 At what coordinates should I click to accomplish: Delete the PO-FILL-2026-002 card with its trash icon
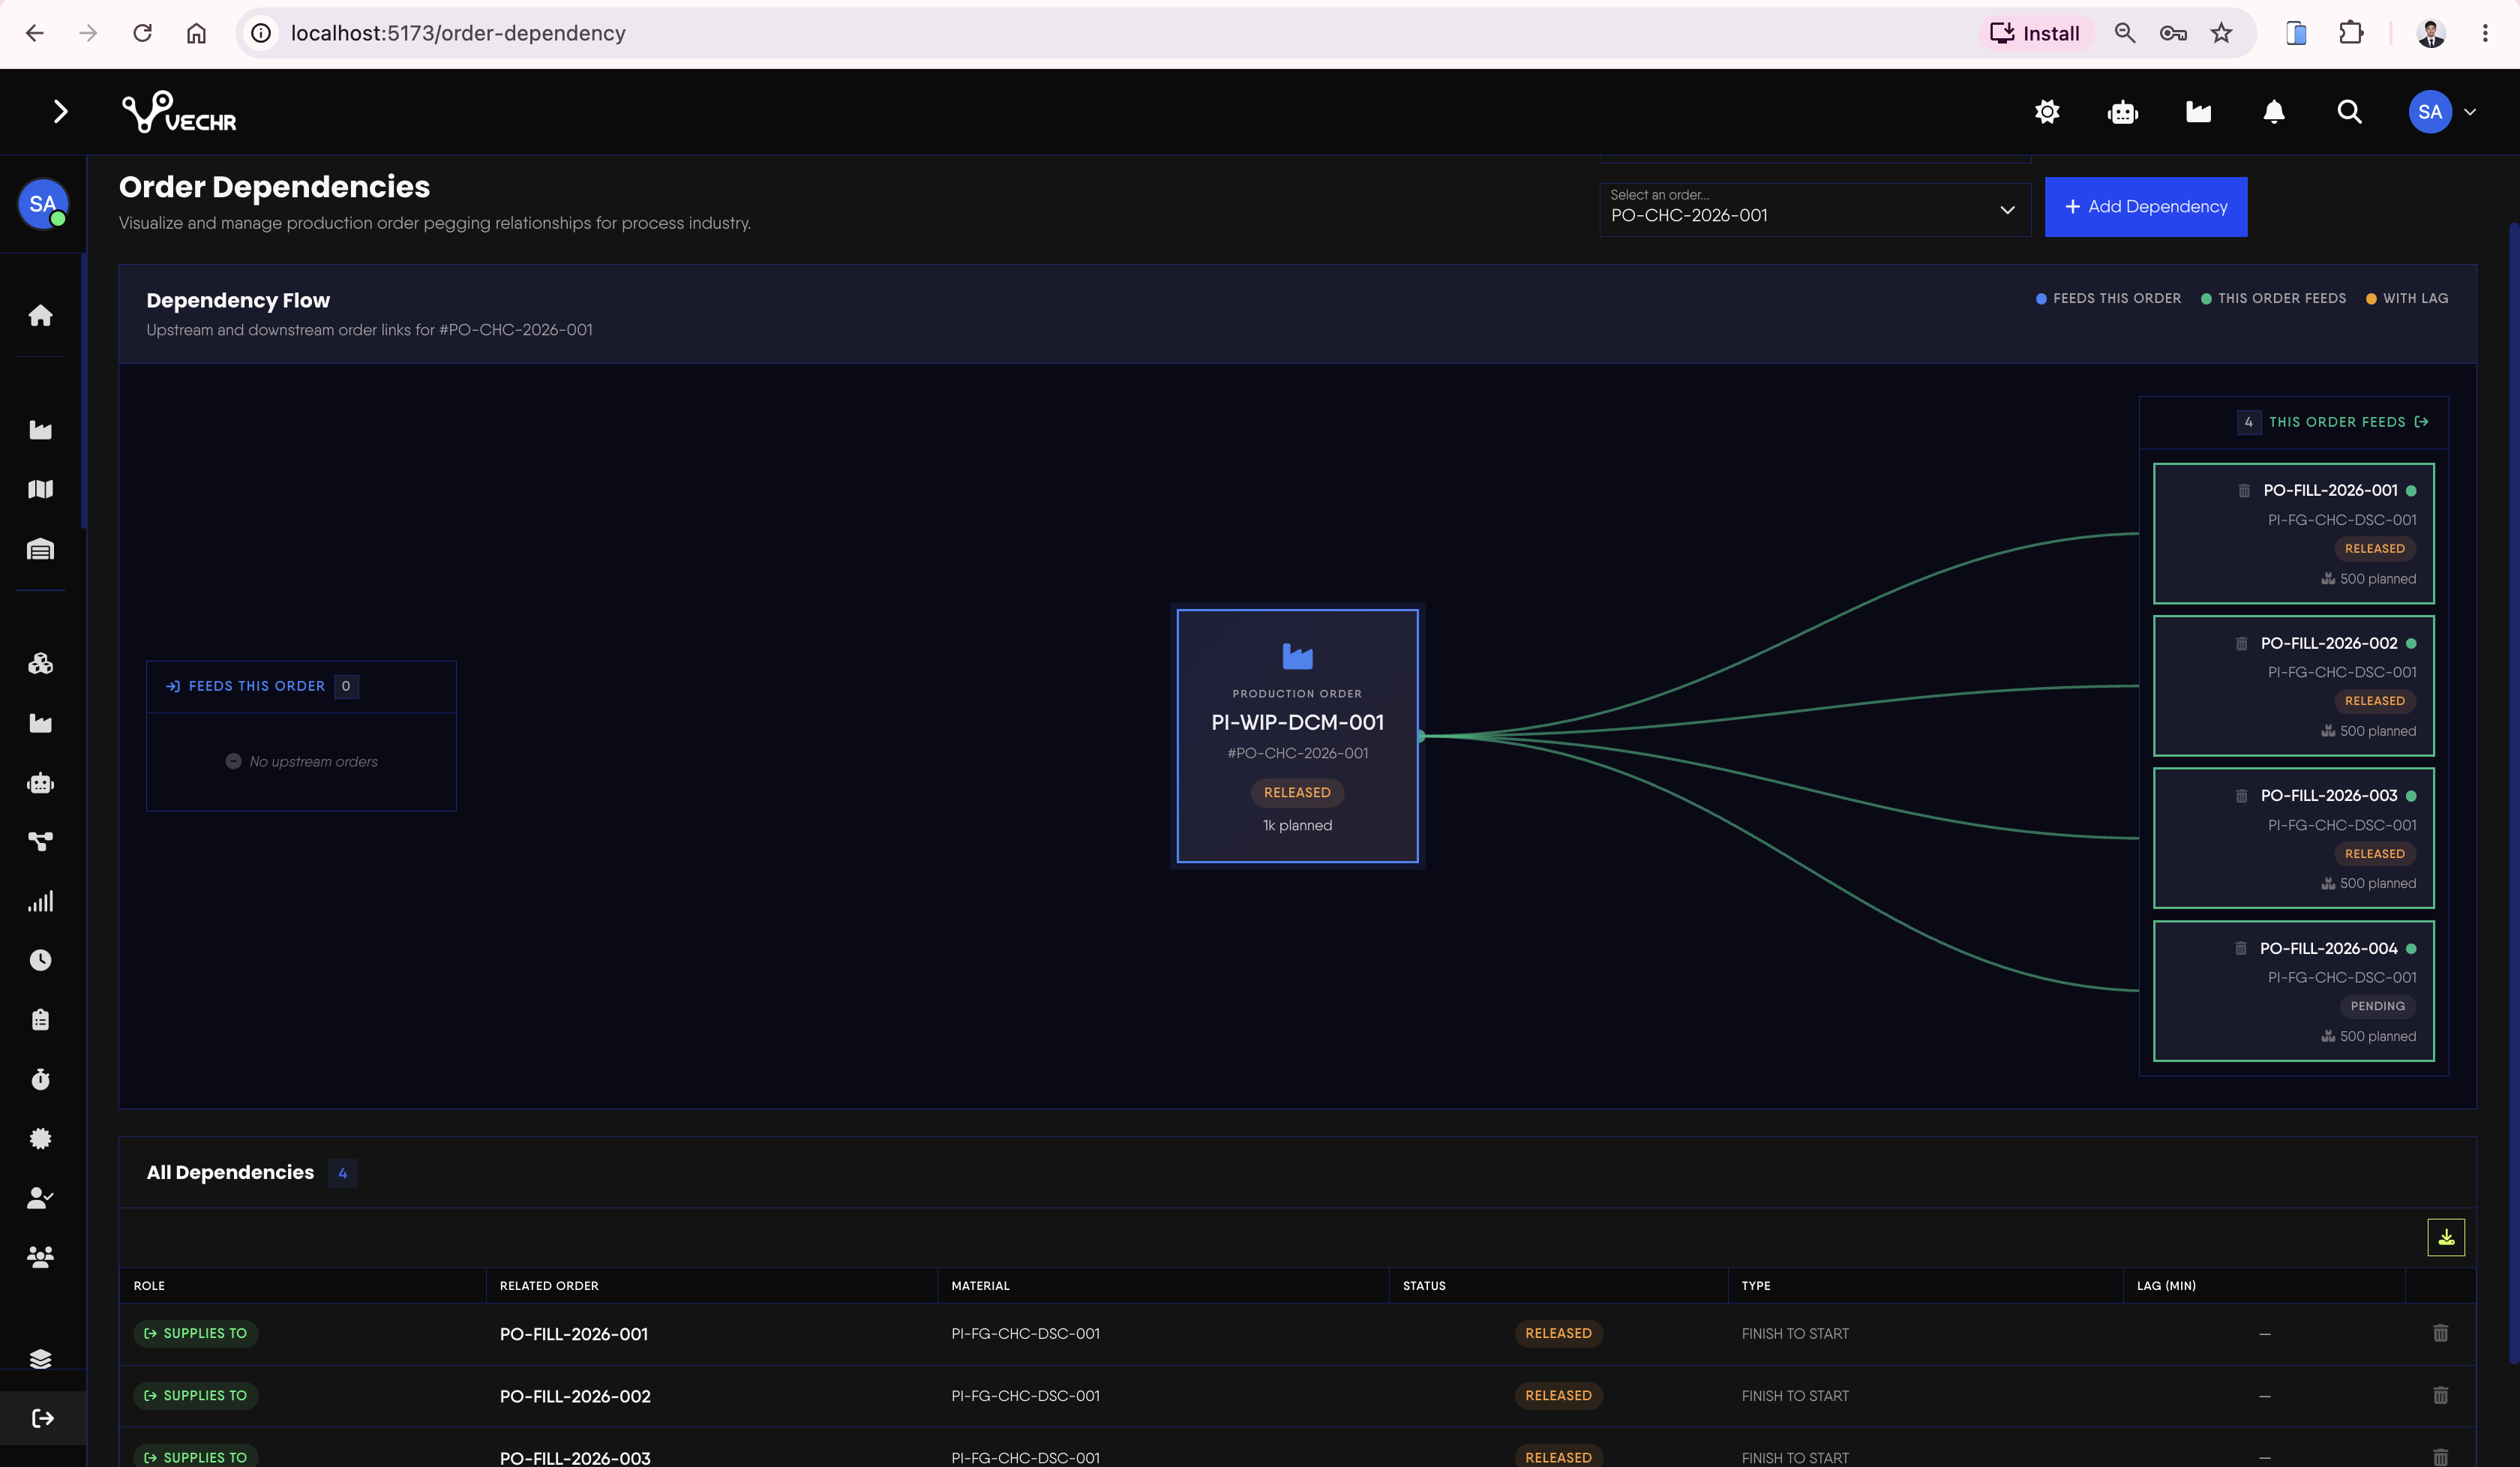2241,644
